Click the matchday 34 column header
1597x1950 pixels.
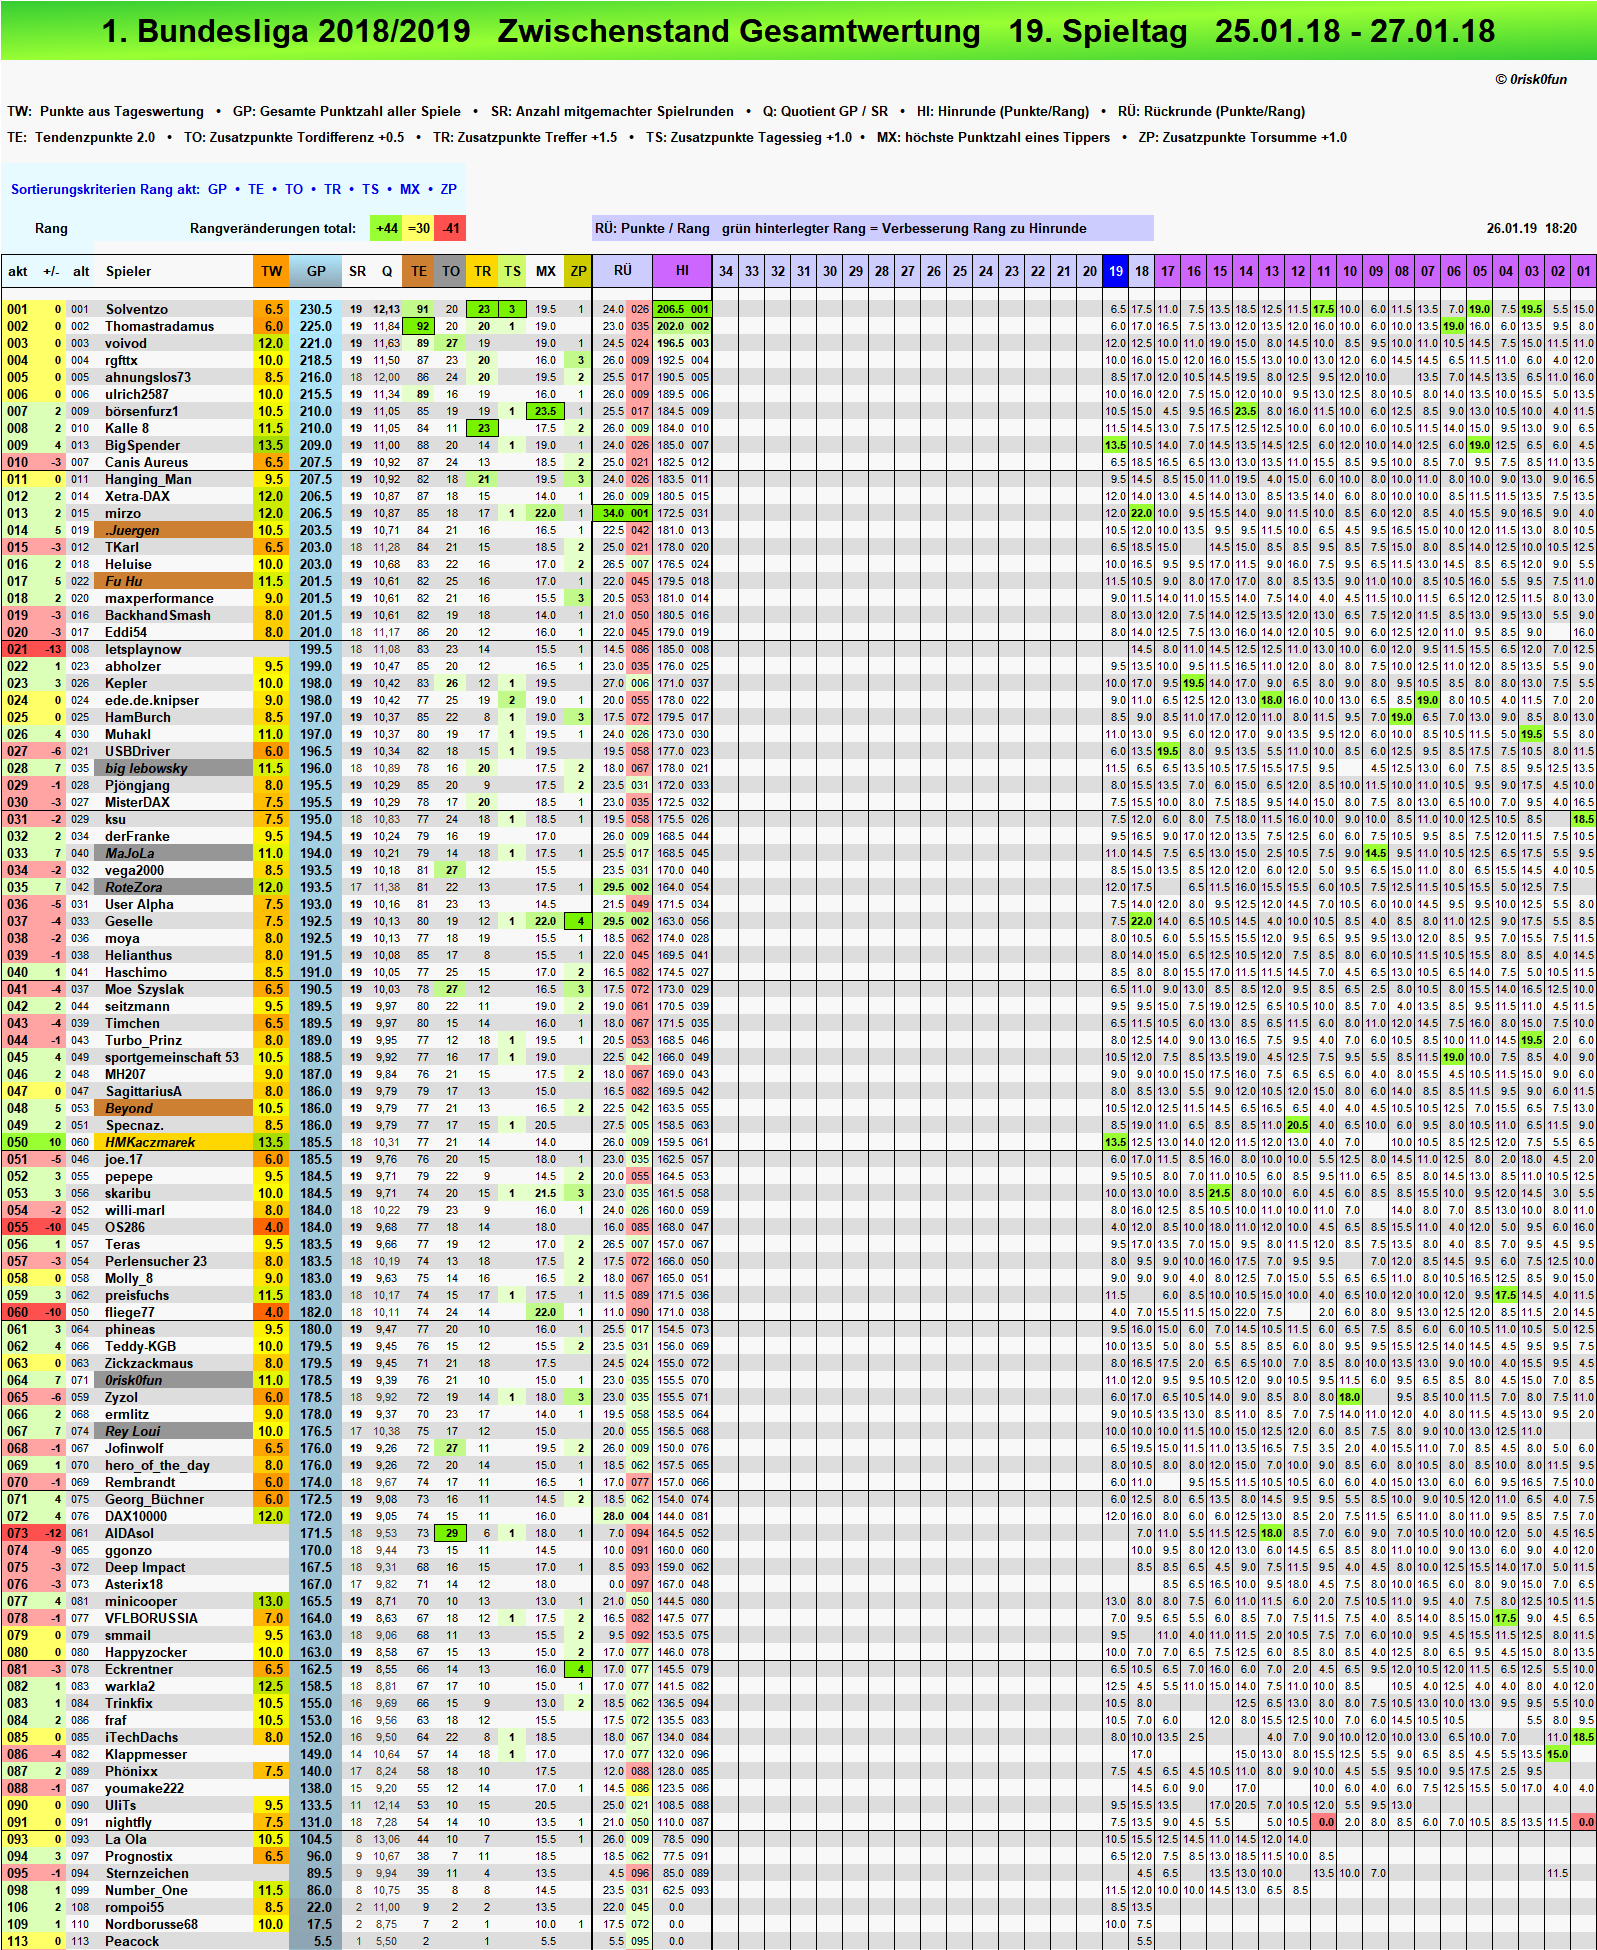(x=726, y=271)
